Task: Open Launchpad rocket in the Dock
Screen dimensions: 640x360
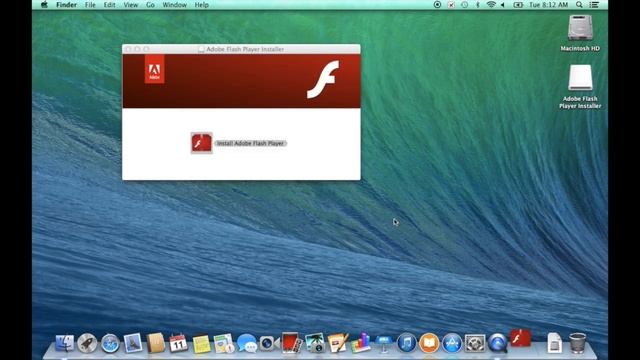Action: point(87,343)
